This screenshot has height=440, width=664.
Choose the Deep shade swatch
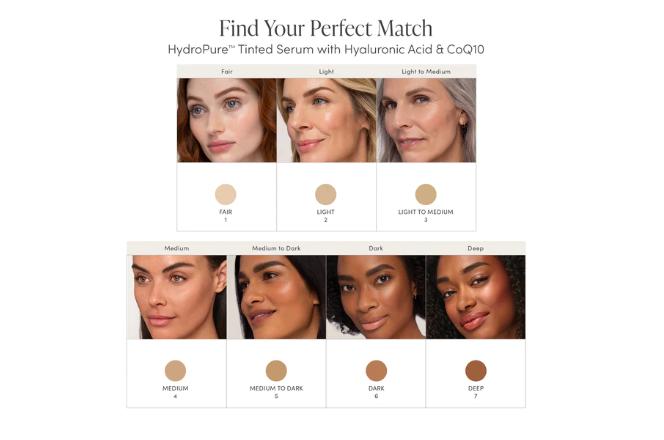click(x=476, y=371)
